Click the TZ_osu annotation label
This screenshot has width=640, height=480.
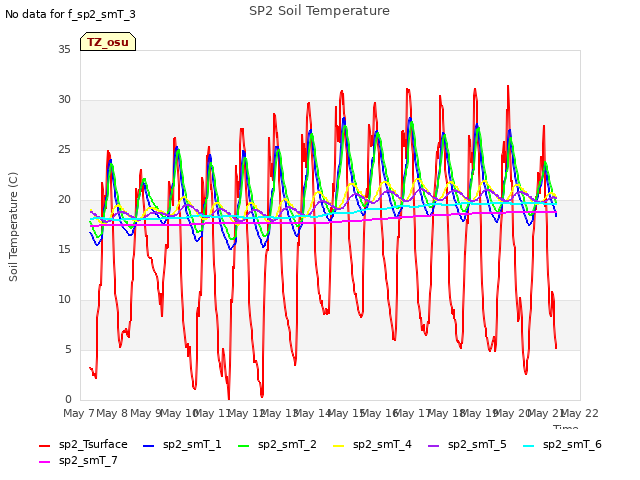[108, 42]
